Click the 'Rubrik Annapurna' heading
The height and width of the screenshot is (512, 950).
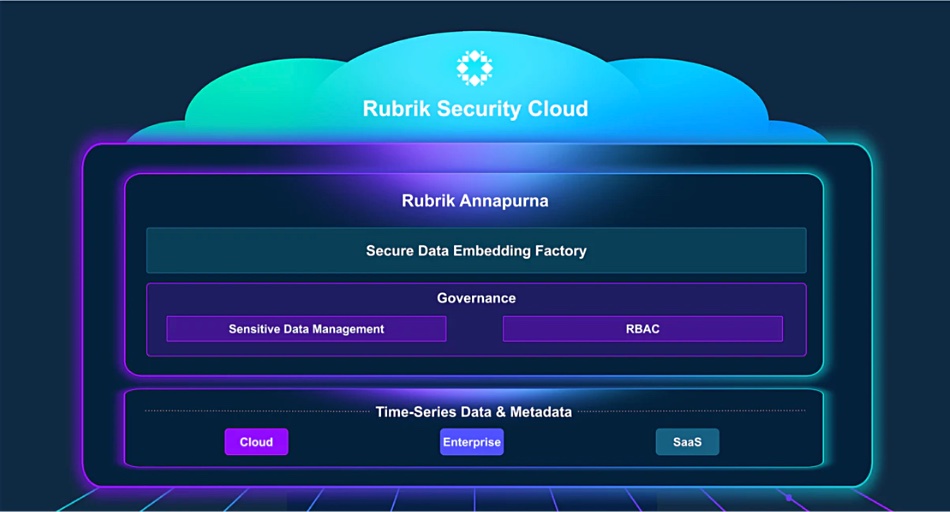[475, 201]
